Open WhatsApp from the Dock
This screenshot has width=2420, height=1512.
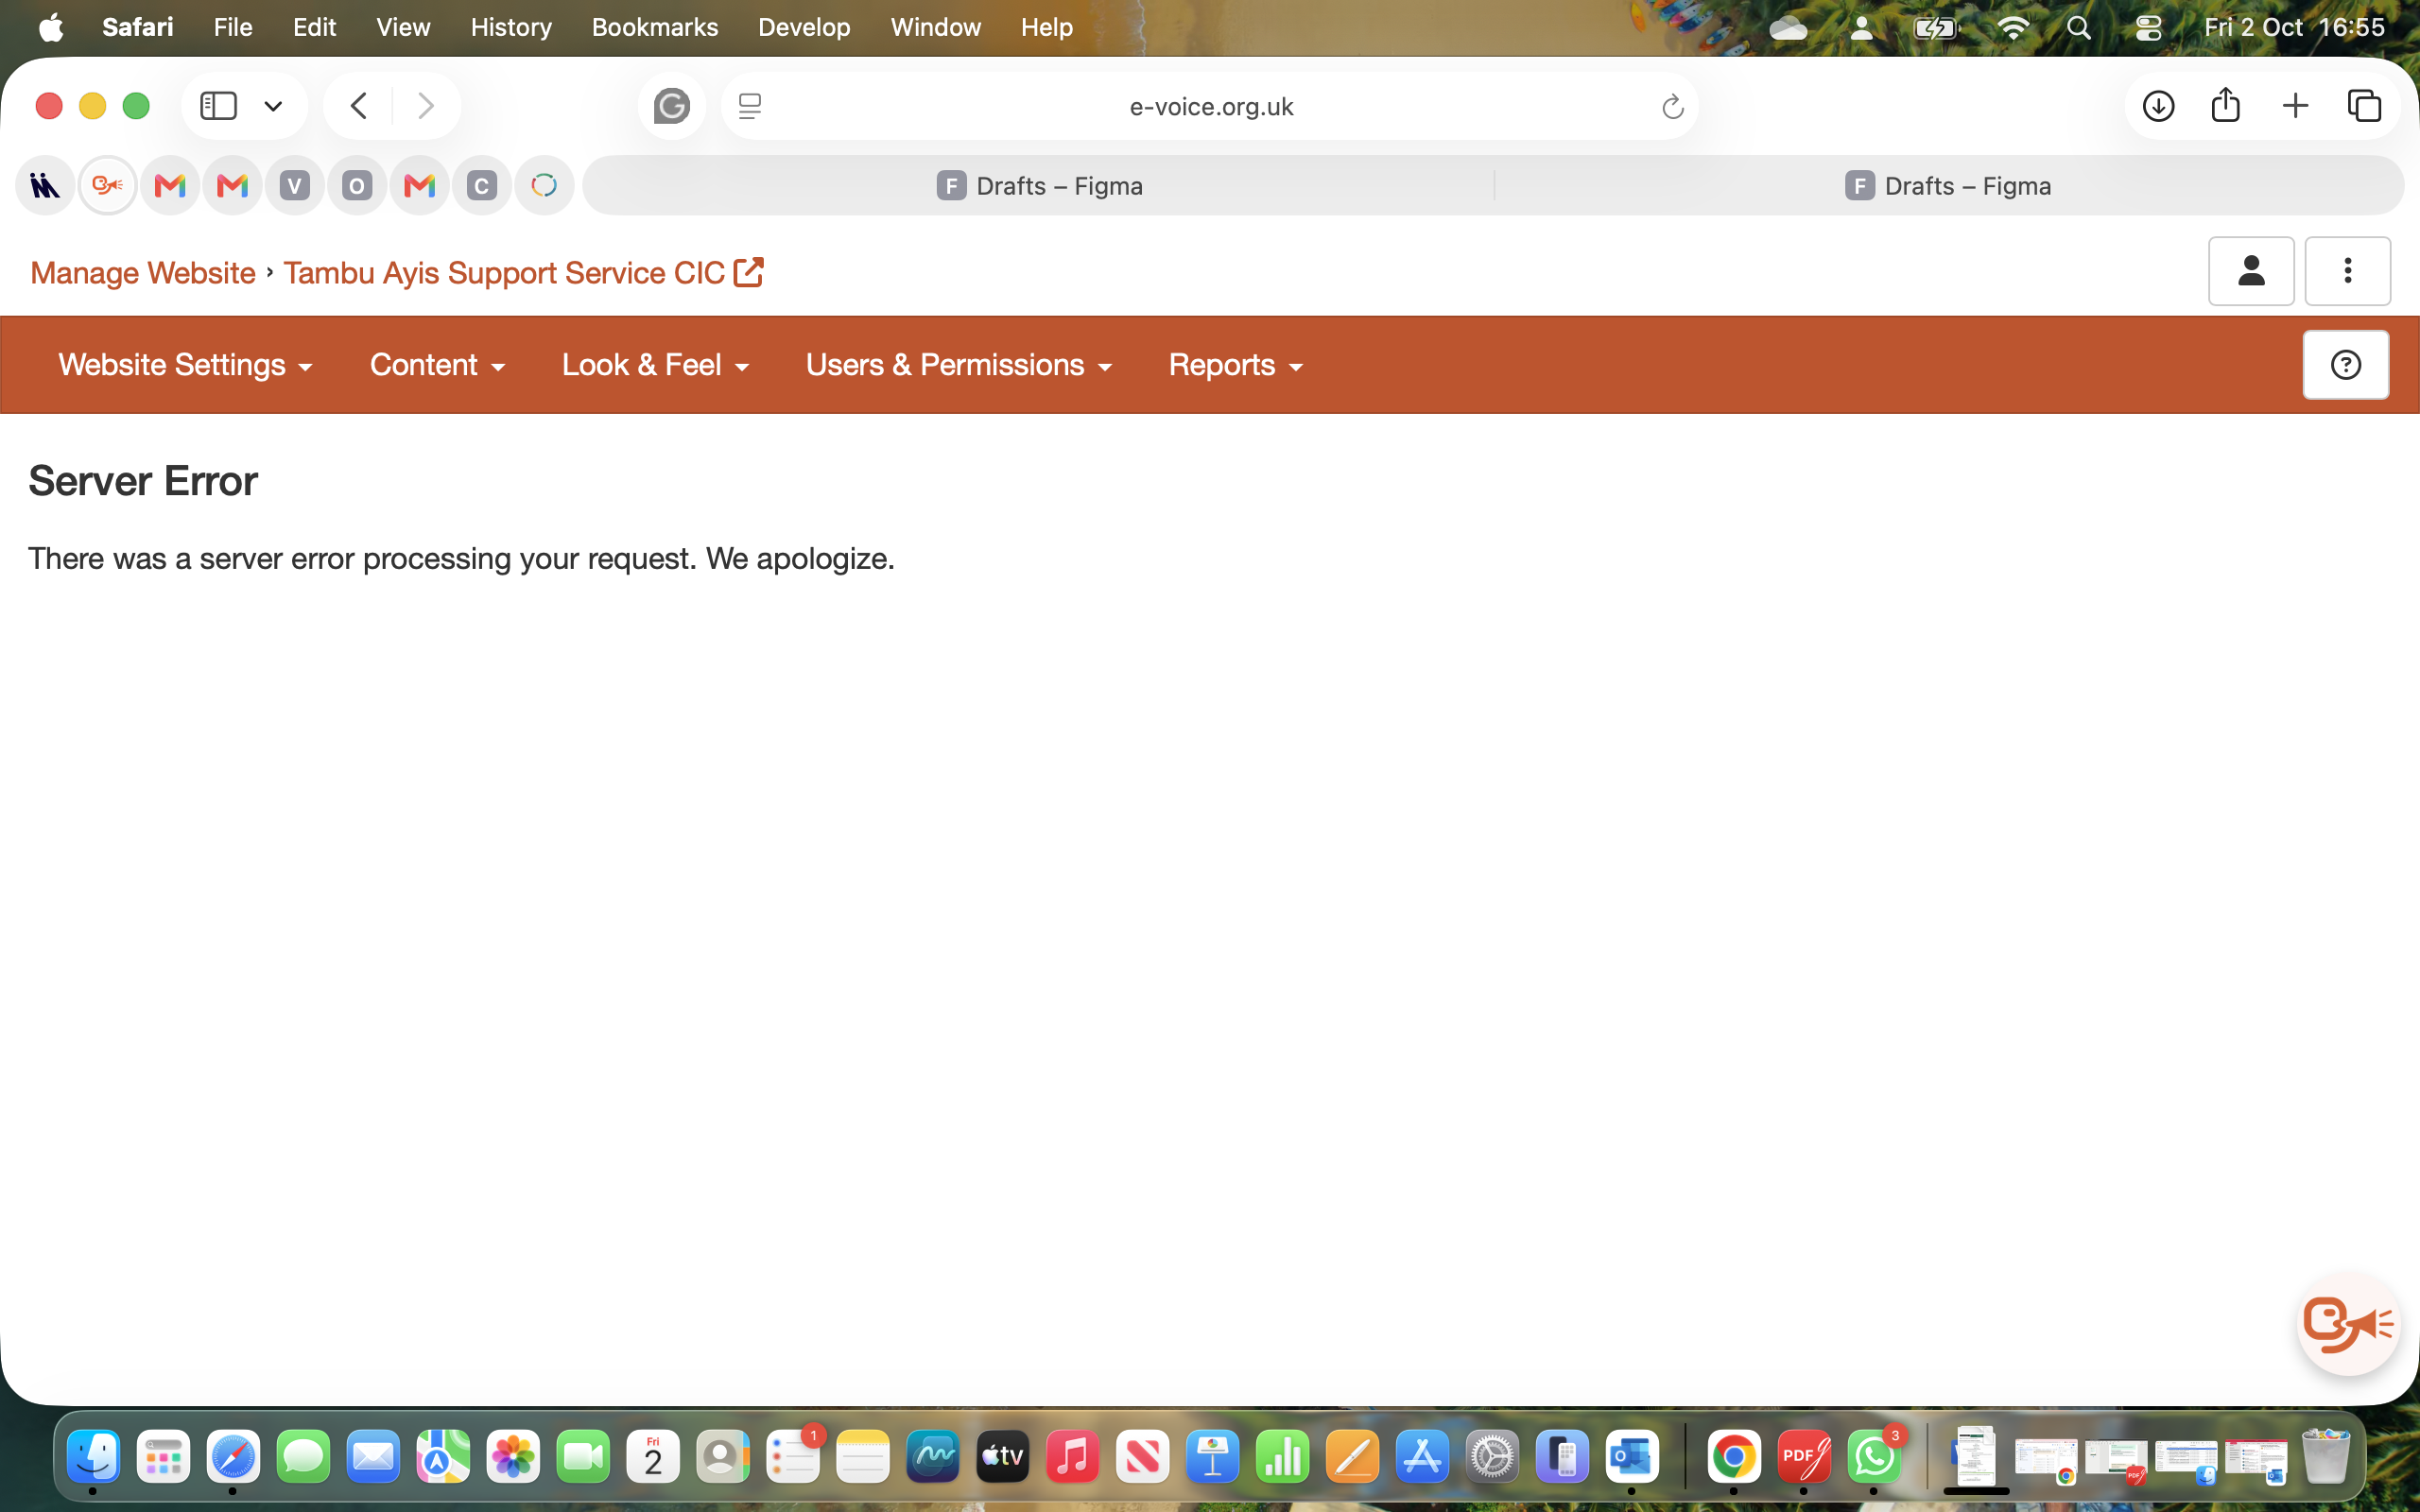click(1874, 1457)
